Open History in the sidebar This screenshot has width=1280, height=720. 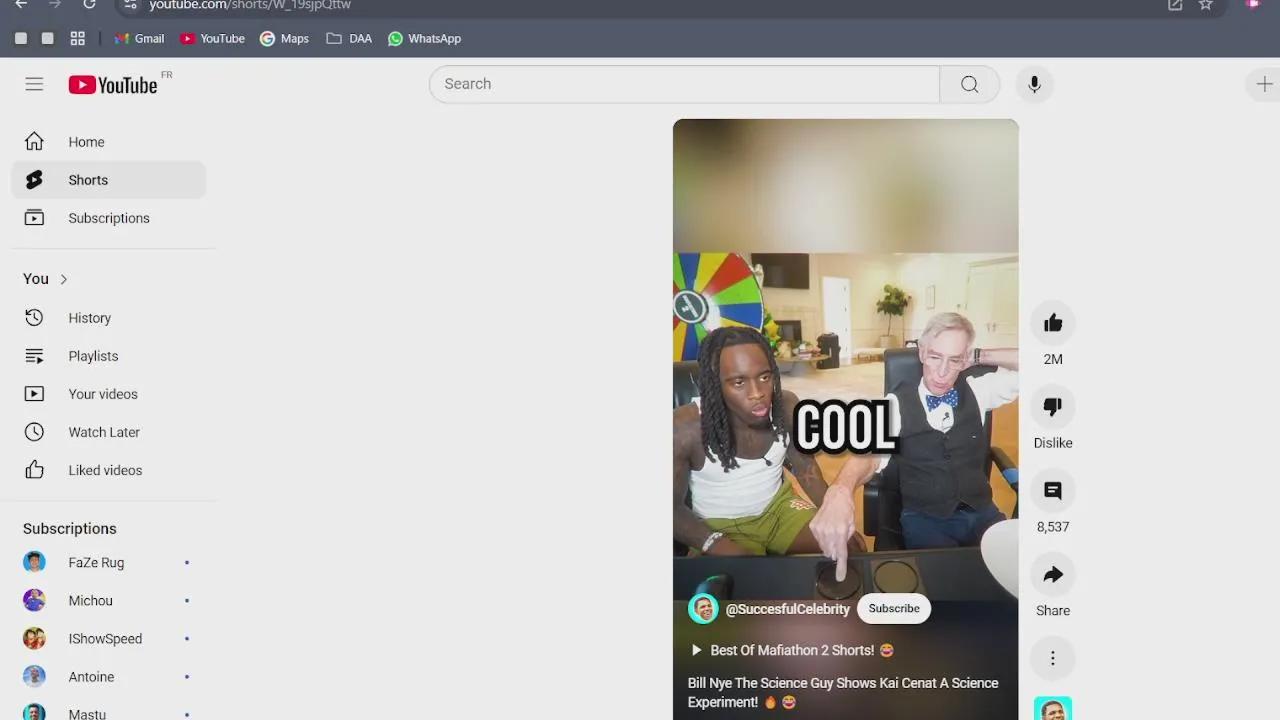point(109,318)
